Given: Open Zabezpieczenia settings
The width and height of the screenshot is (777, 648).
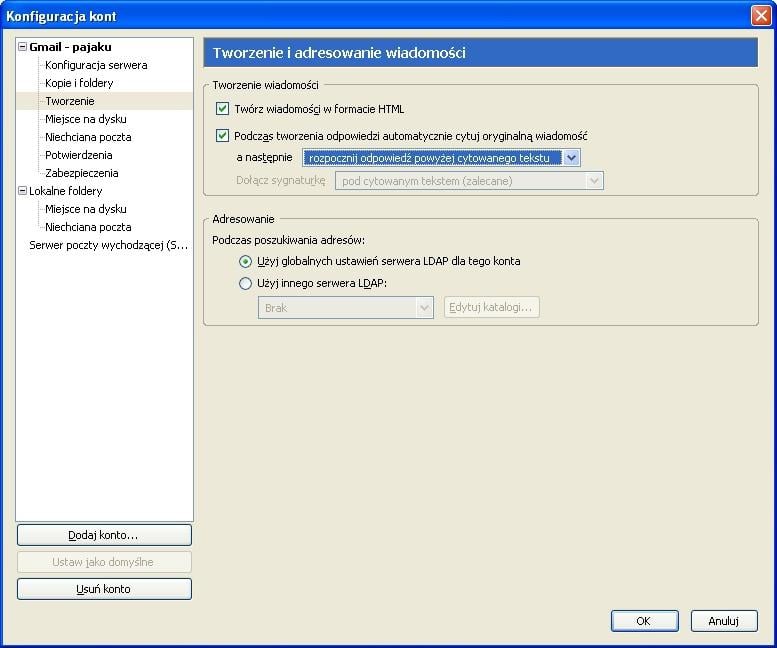Looking at the screenshot, I should pyautogui.click(x=82, y=173).
